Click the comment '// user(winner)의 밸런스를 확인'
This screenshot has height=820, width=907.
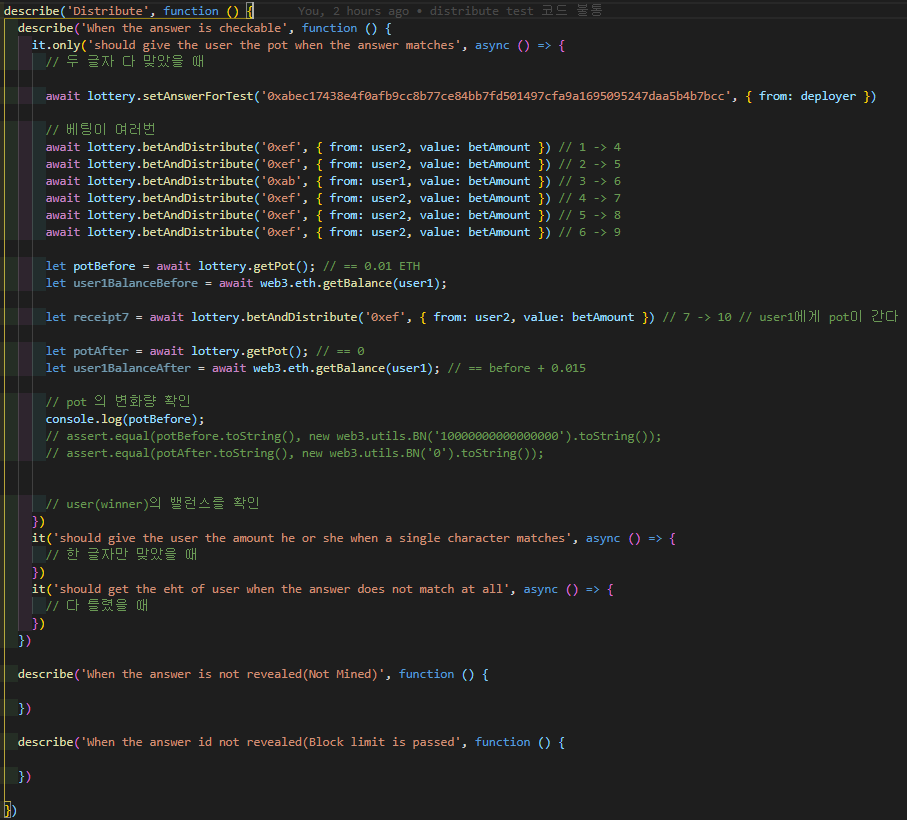[153, 503]
